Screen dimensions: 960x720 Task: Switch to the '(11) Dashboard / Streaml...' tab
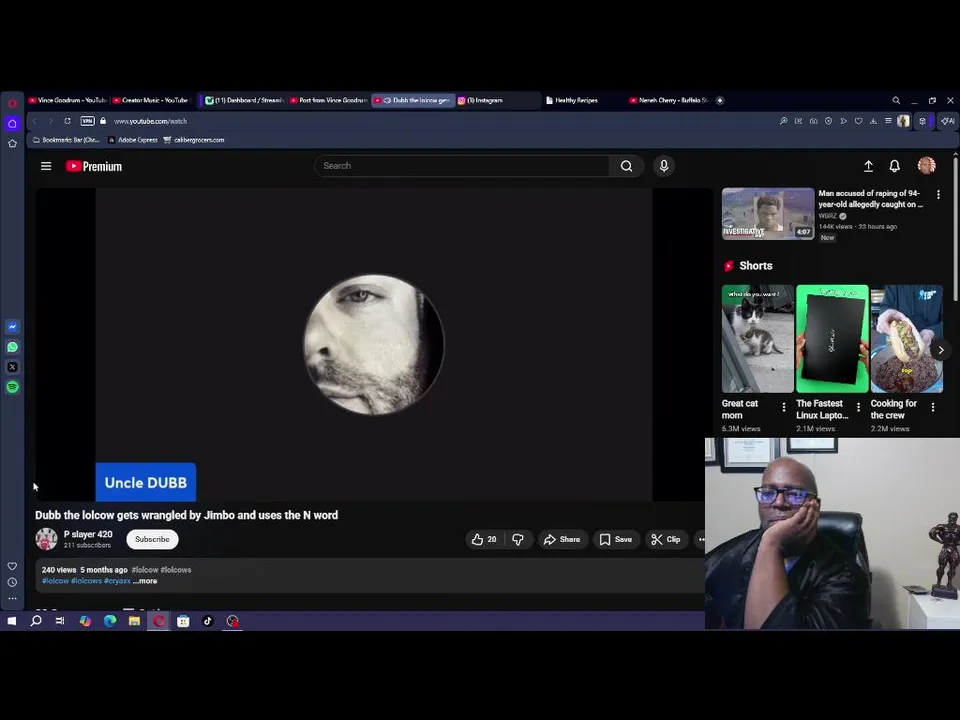(x=244, y=100)
